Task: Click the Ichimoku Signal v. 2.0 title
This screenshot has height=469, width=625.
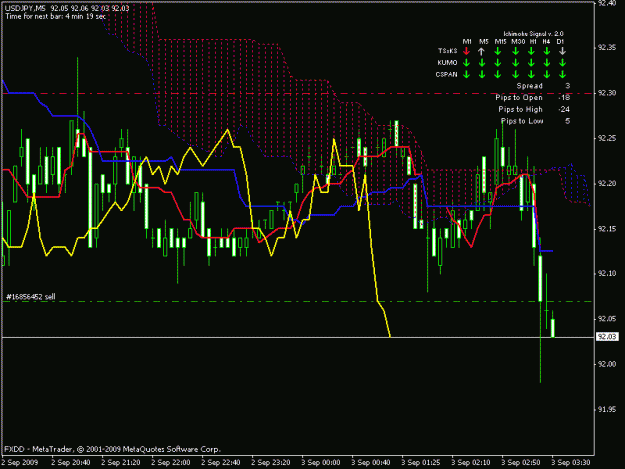Action: [x=533, y=34]
